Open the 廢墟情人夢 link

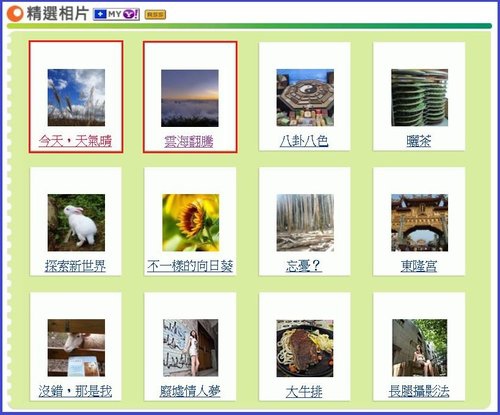tap(190, 391)
